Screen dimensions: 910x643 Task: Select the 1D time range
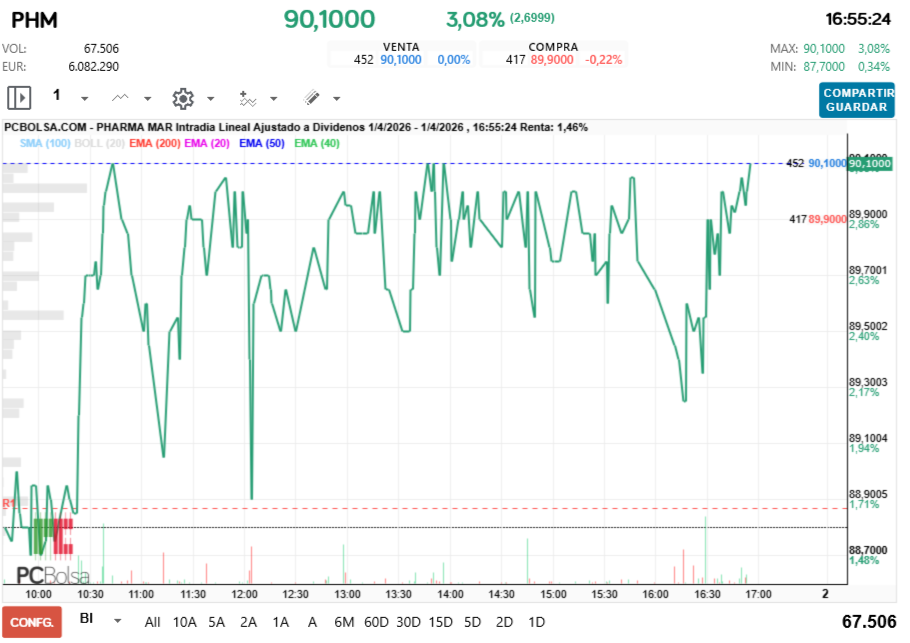tap(536, 622)
